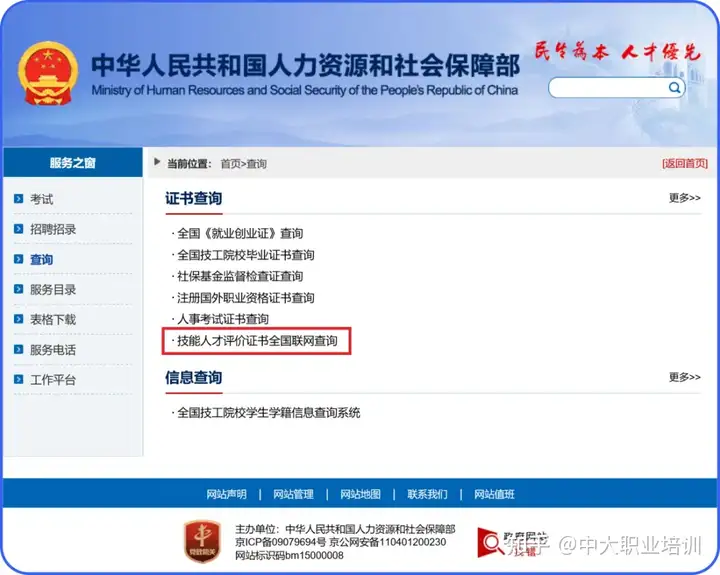The height and width of the screenshot is (575, 720).
Task: Click the 证书查询 section heading
Action: tap(193, 198)
